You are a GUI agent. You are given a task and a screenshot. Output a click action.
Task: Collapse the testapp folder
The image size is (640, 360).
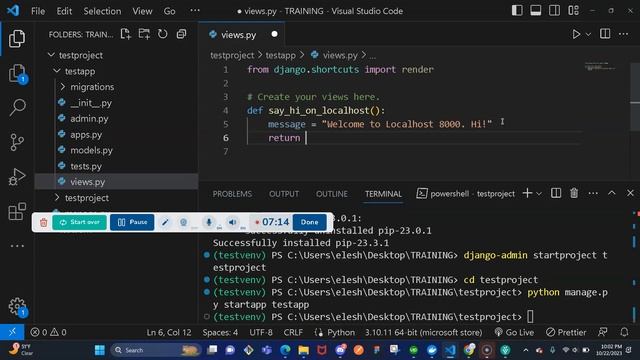pos(57,71)
